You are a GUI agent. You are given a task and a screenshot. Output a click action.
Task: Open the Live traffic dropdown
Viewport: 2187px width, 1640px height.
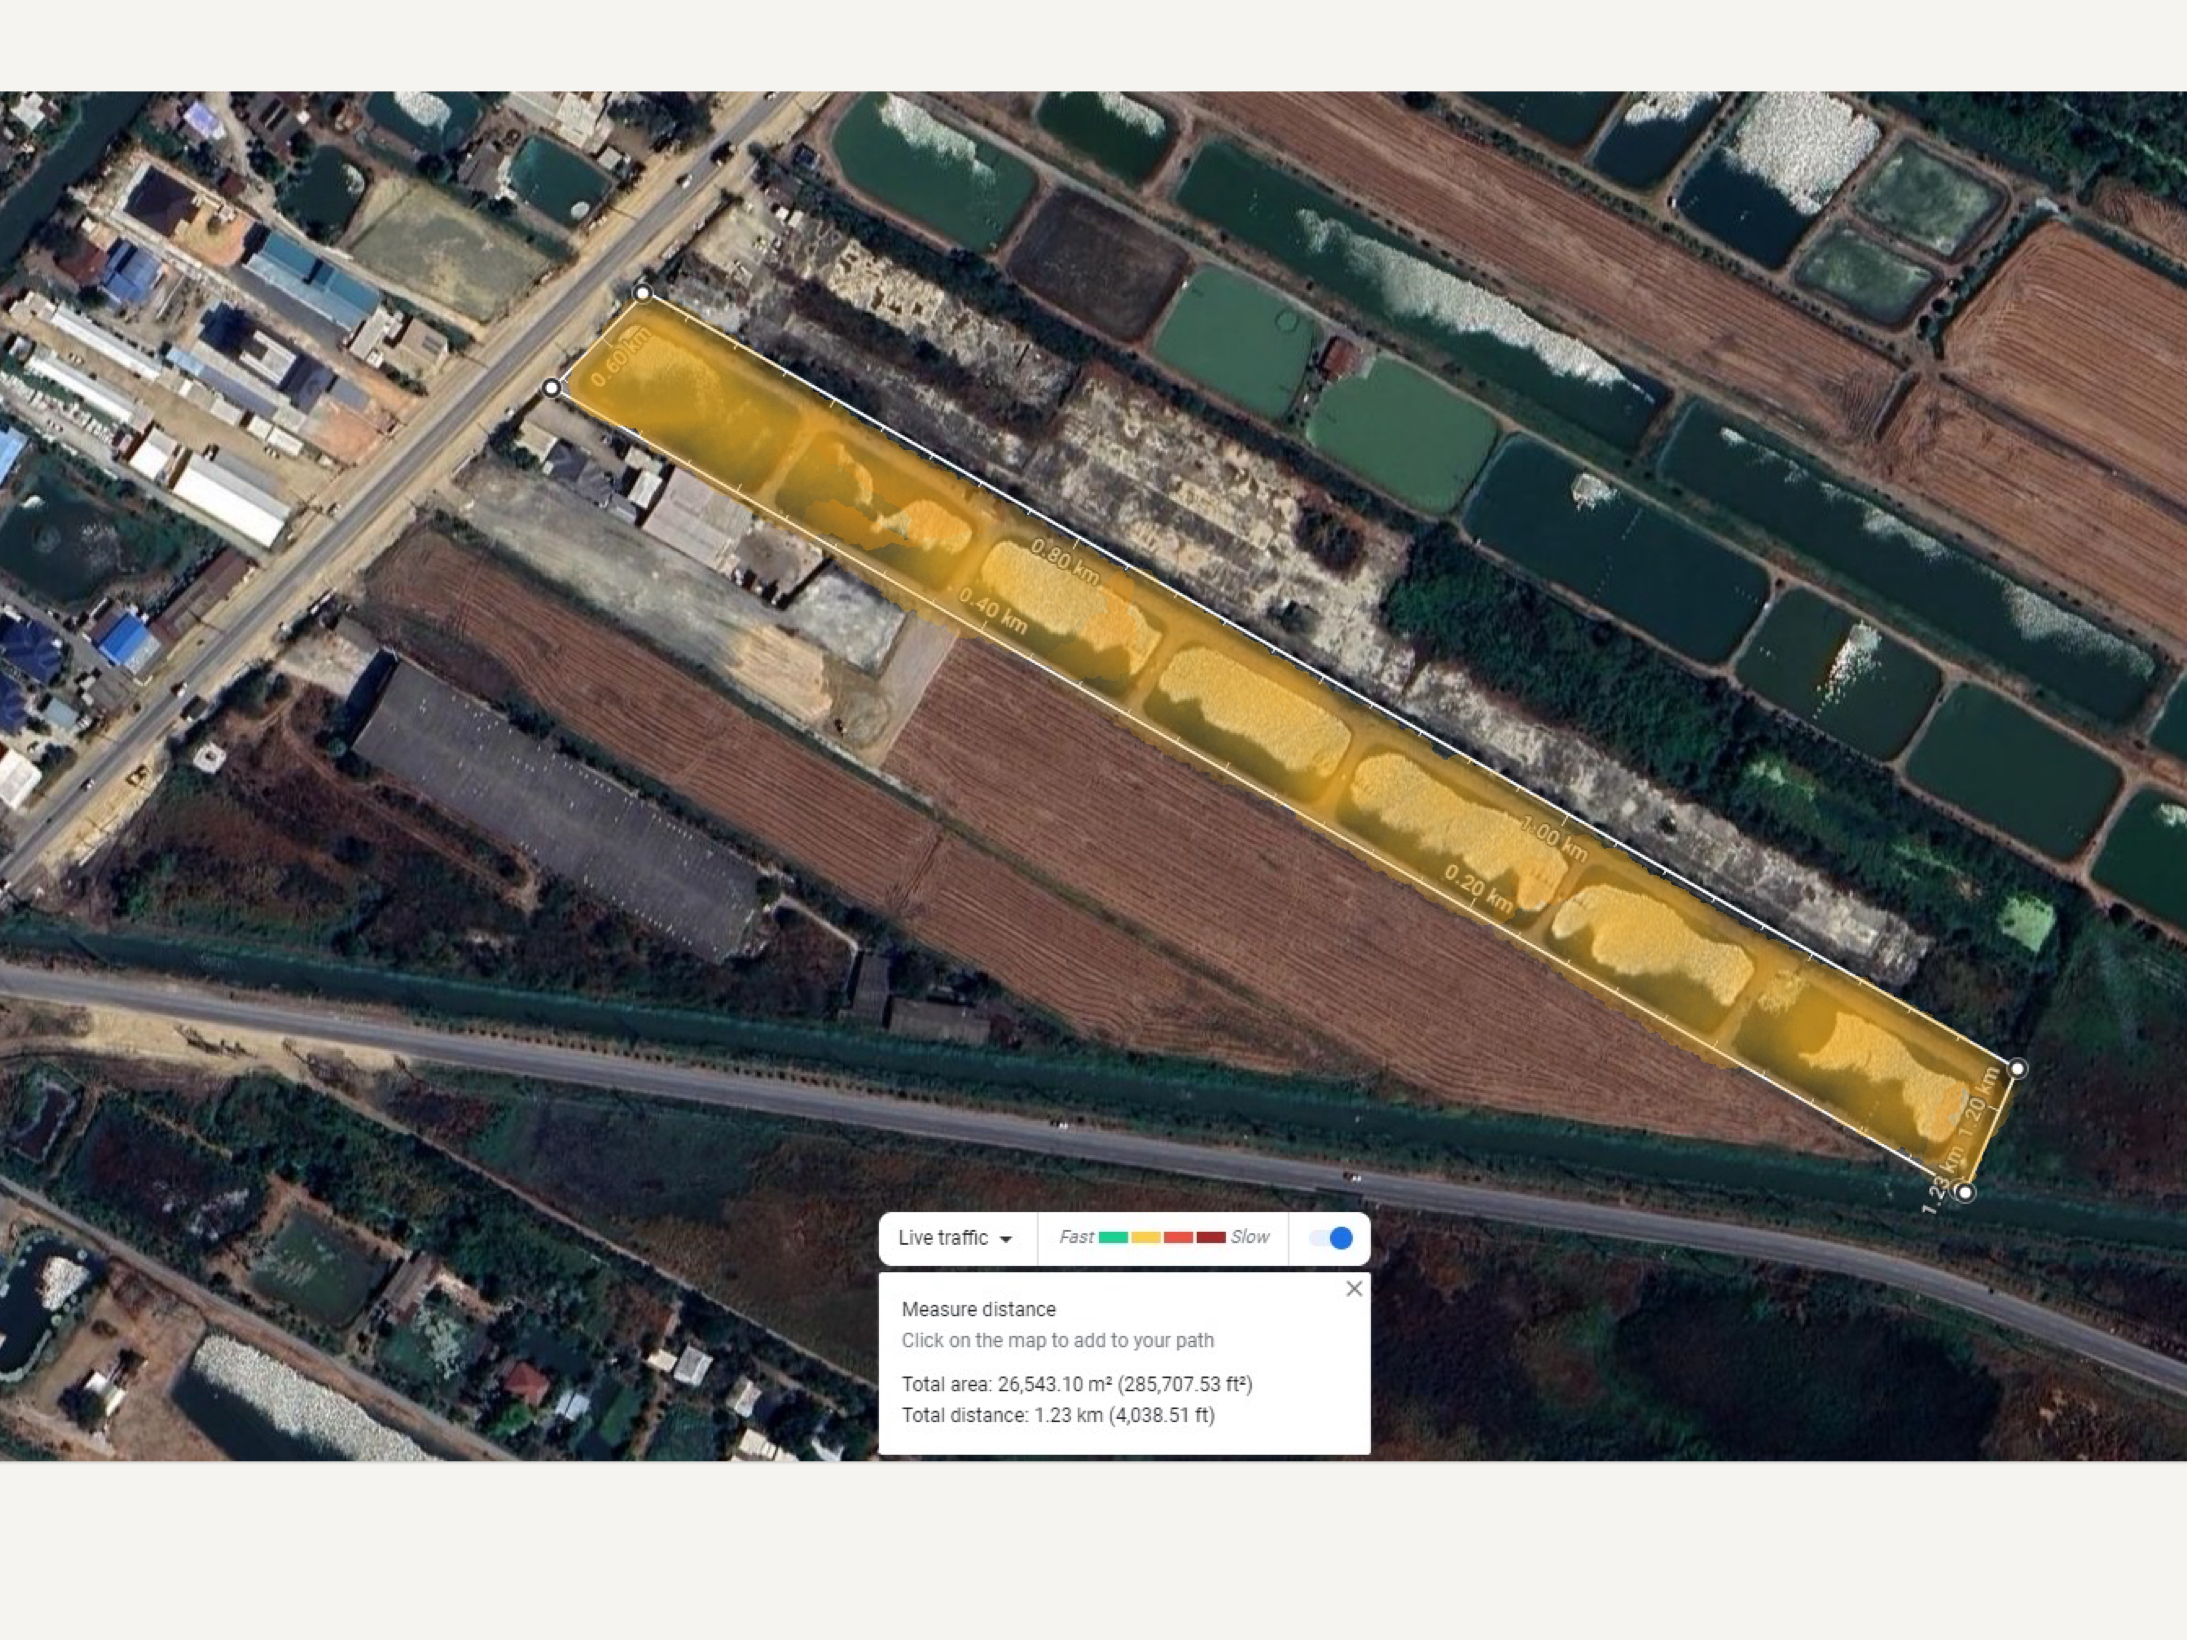pos(955,1238)
